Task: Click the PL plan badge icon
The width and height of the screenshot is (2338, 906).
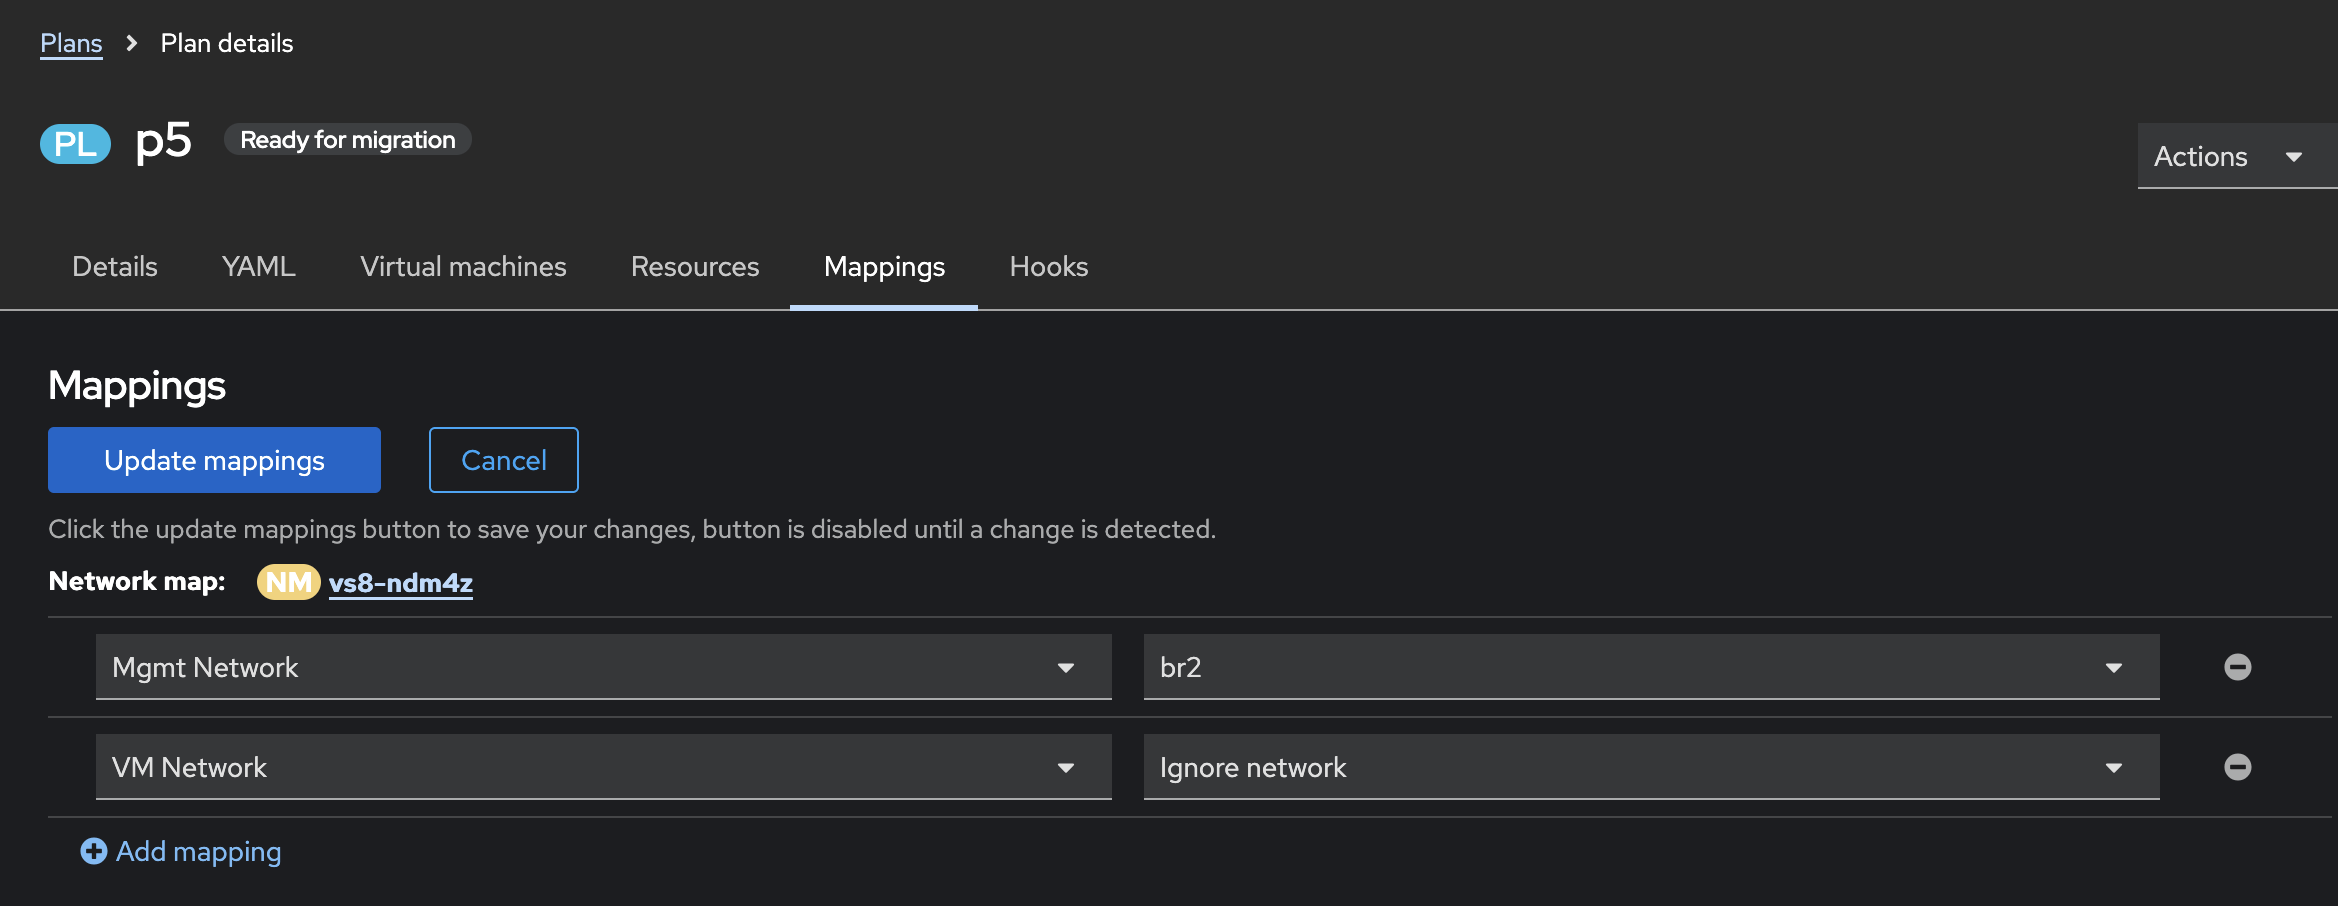Action: pos(75,143)
